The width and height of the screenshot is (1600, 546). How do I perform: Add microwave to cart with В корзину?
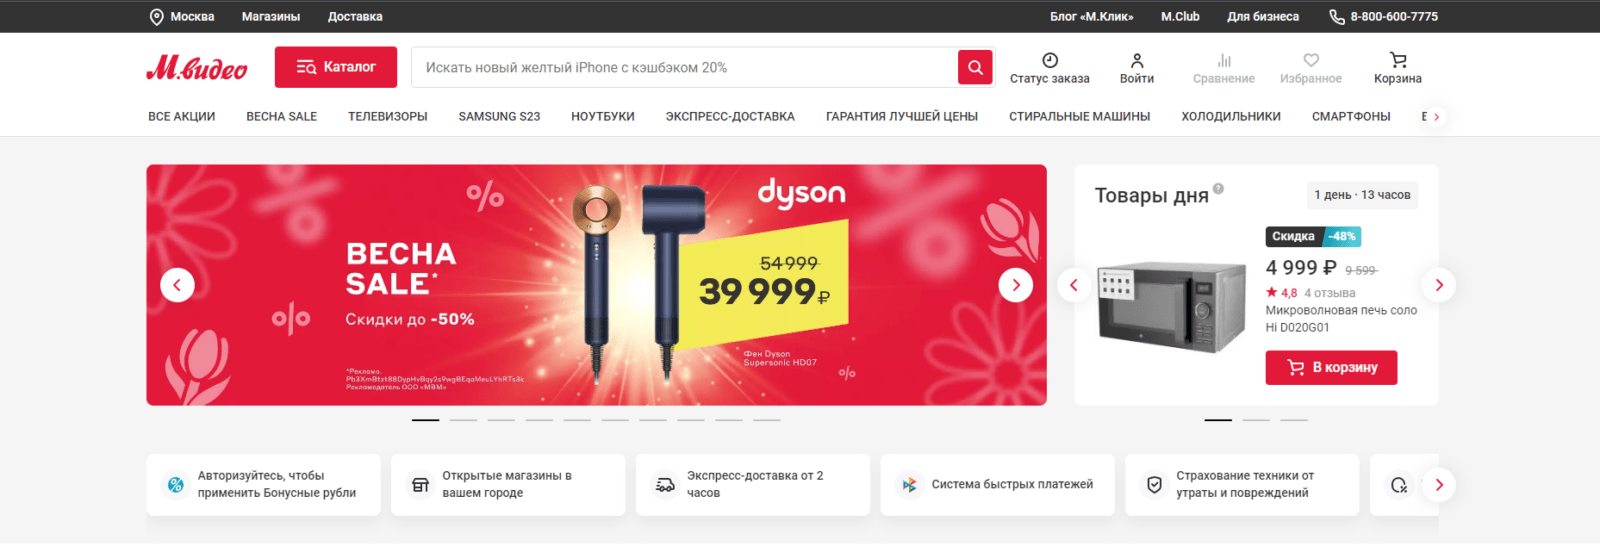click(x=1331, y=368)
